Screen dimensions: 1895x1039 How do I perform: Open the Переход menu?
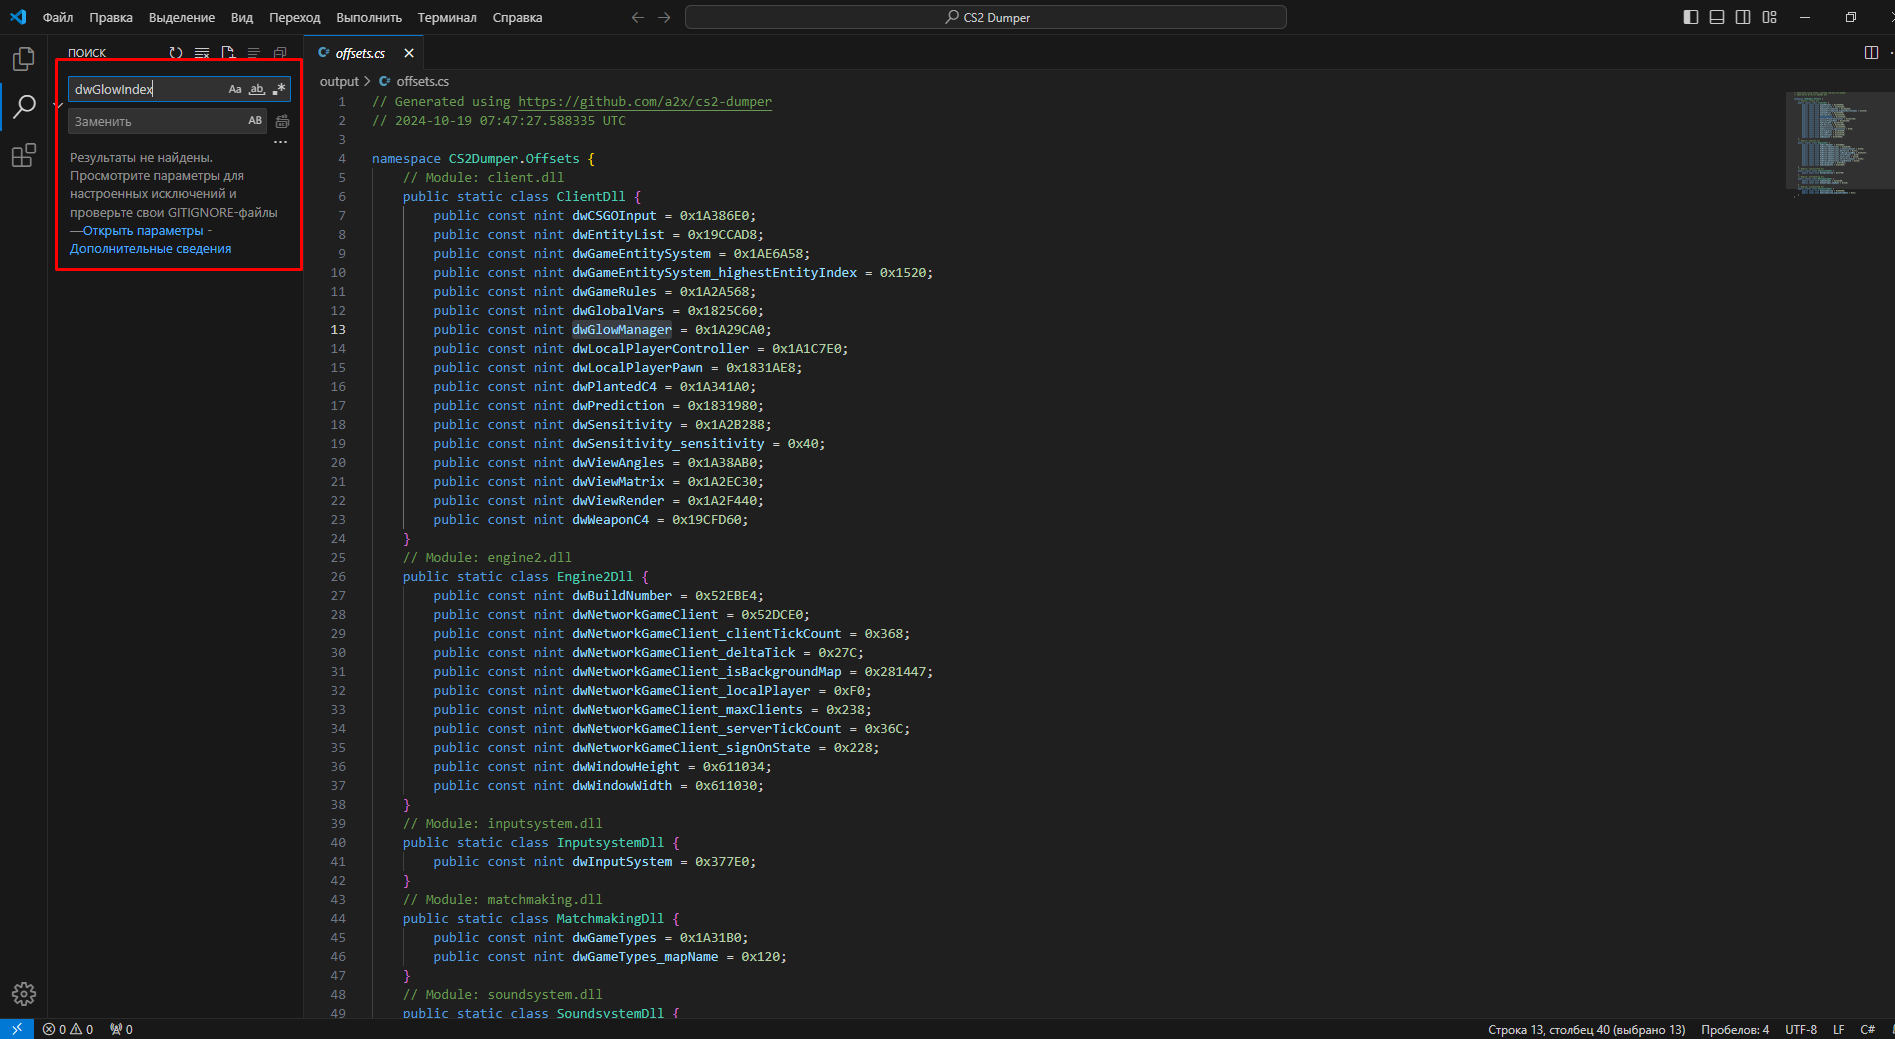[x=295, y=17]
